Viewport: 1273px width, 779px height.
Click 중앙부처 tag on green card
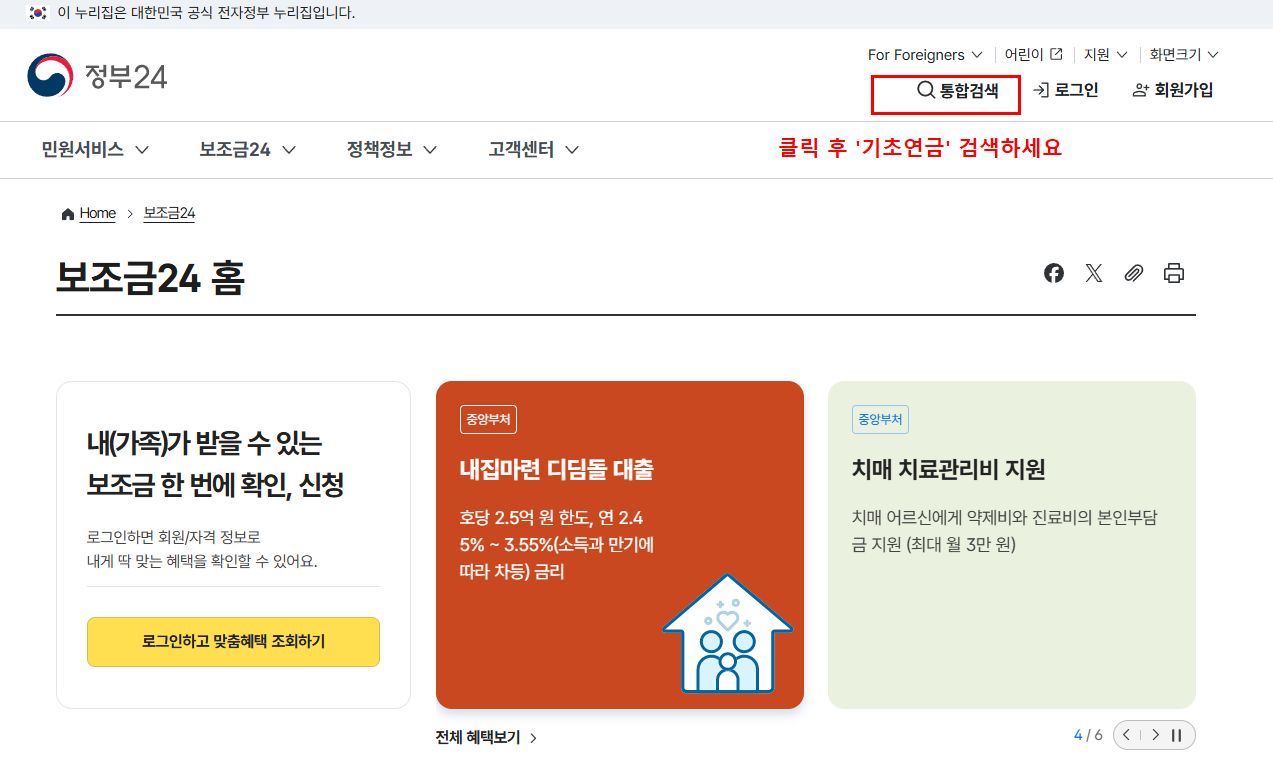tap(880, 420)
